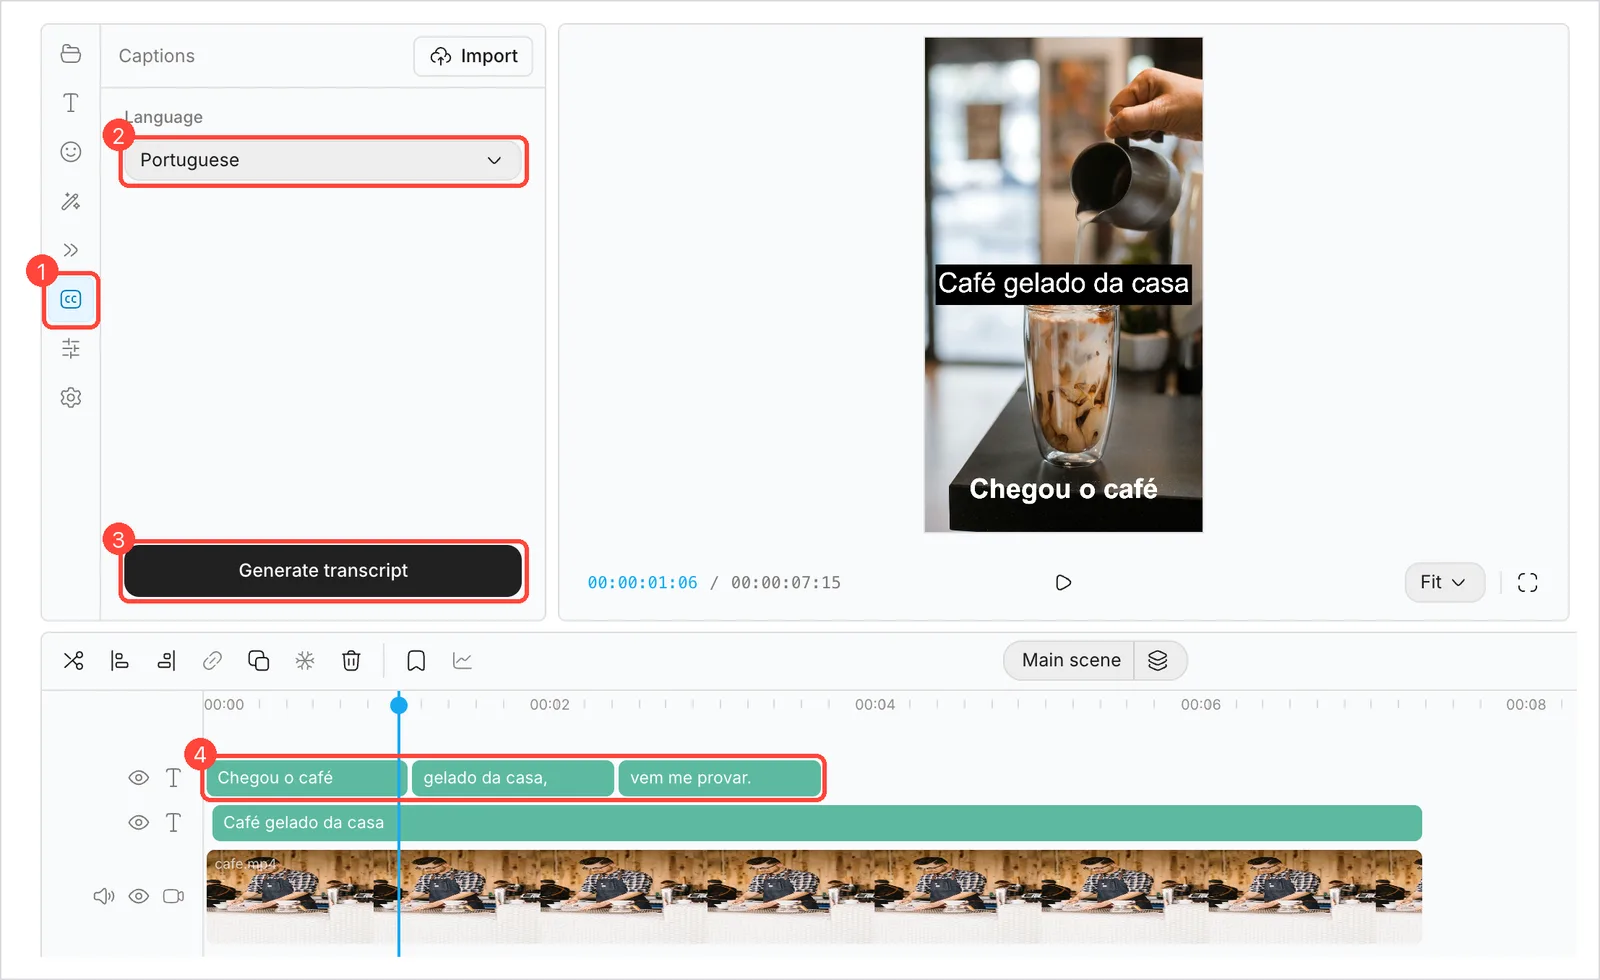The image size is (1600, 980).
Task: Click the Main scene button
Action: pos(1070,660)
